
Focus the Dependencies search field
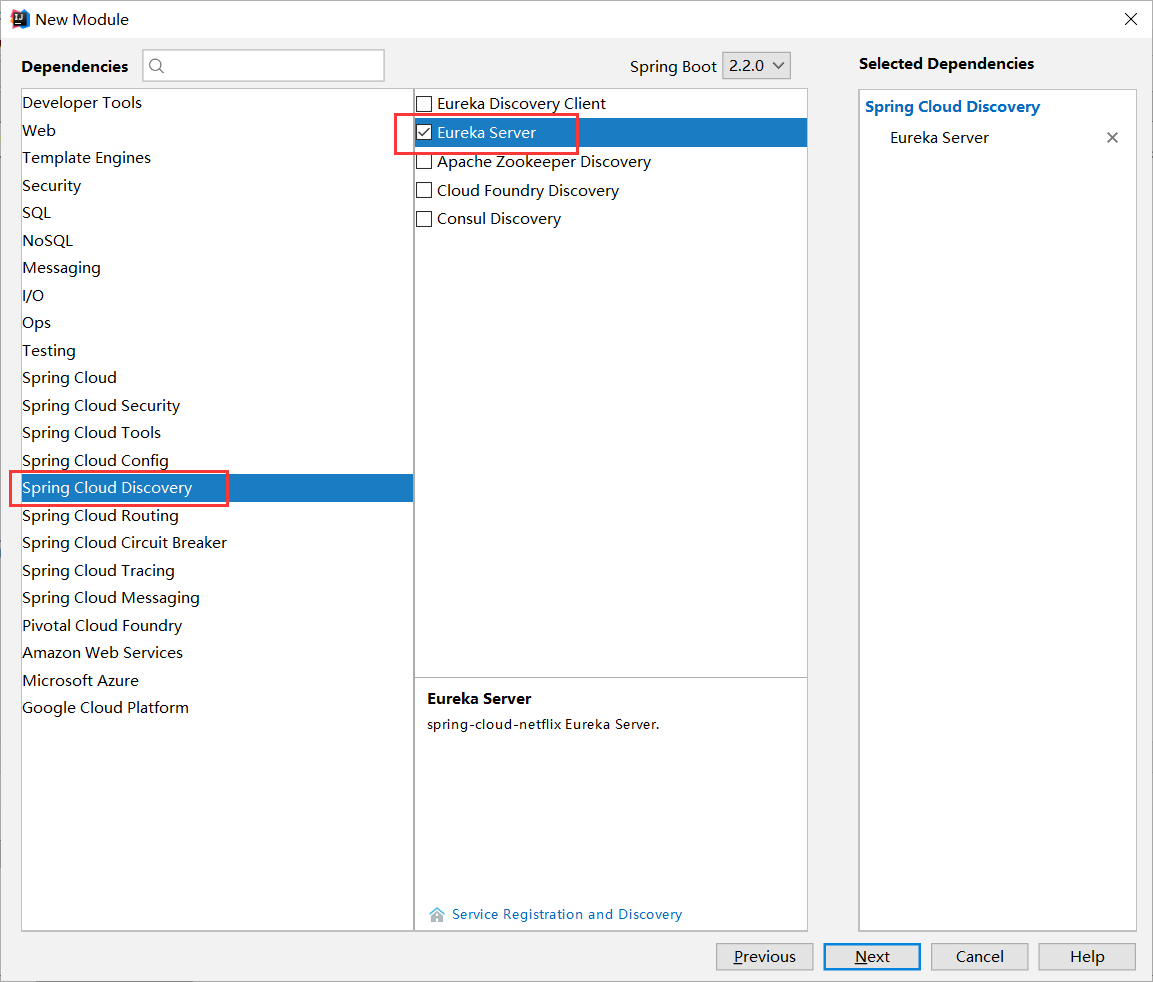point(263,65)
